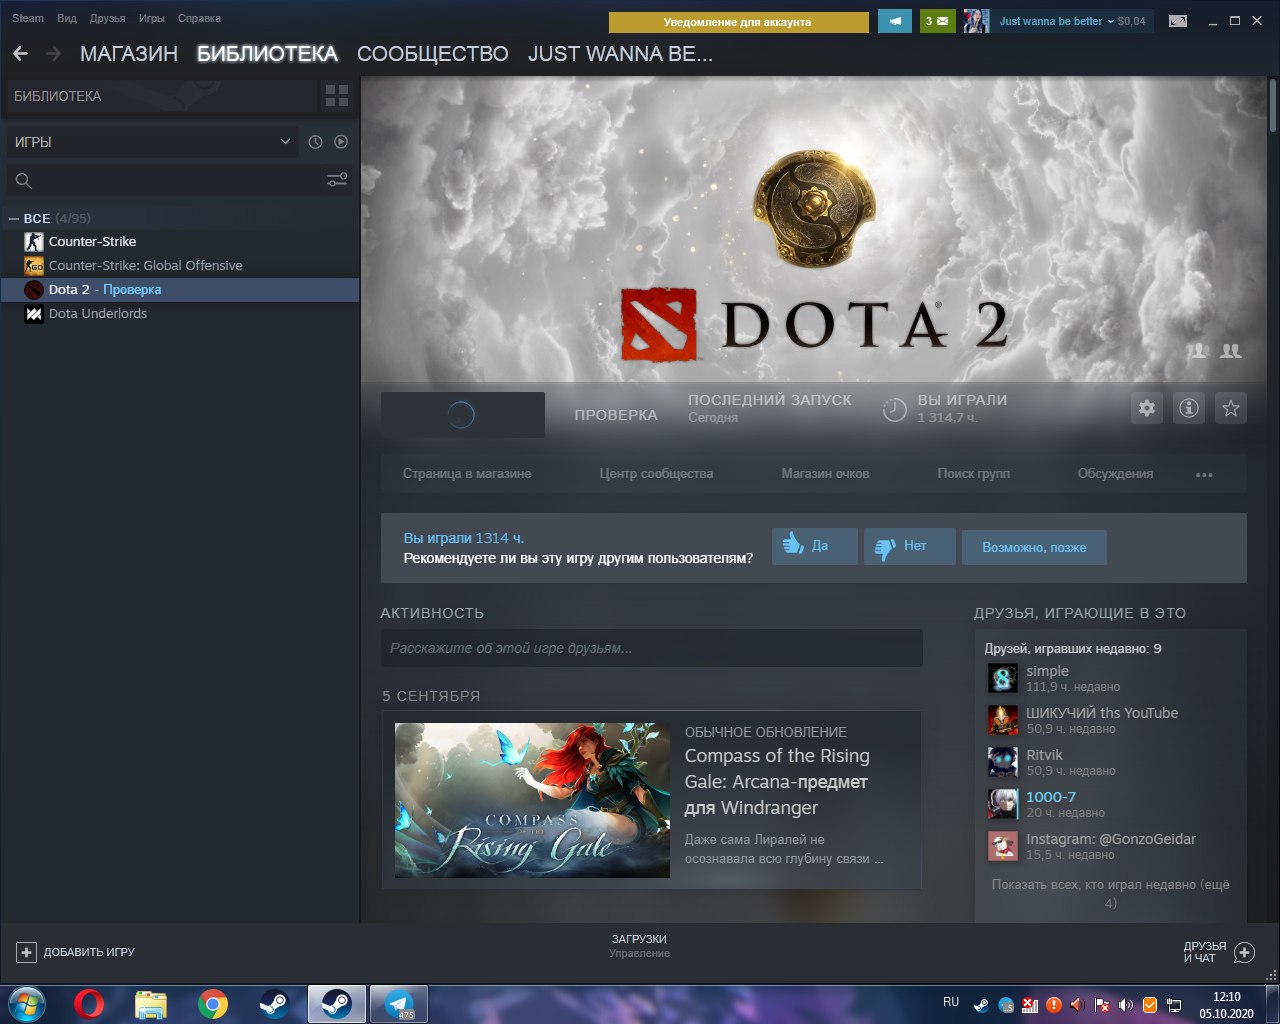Click the profile avatar in the top bar
Viewport: 1280px width, 1024px height.
(x=976, y=21)
